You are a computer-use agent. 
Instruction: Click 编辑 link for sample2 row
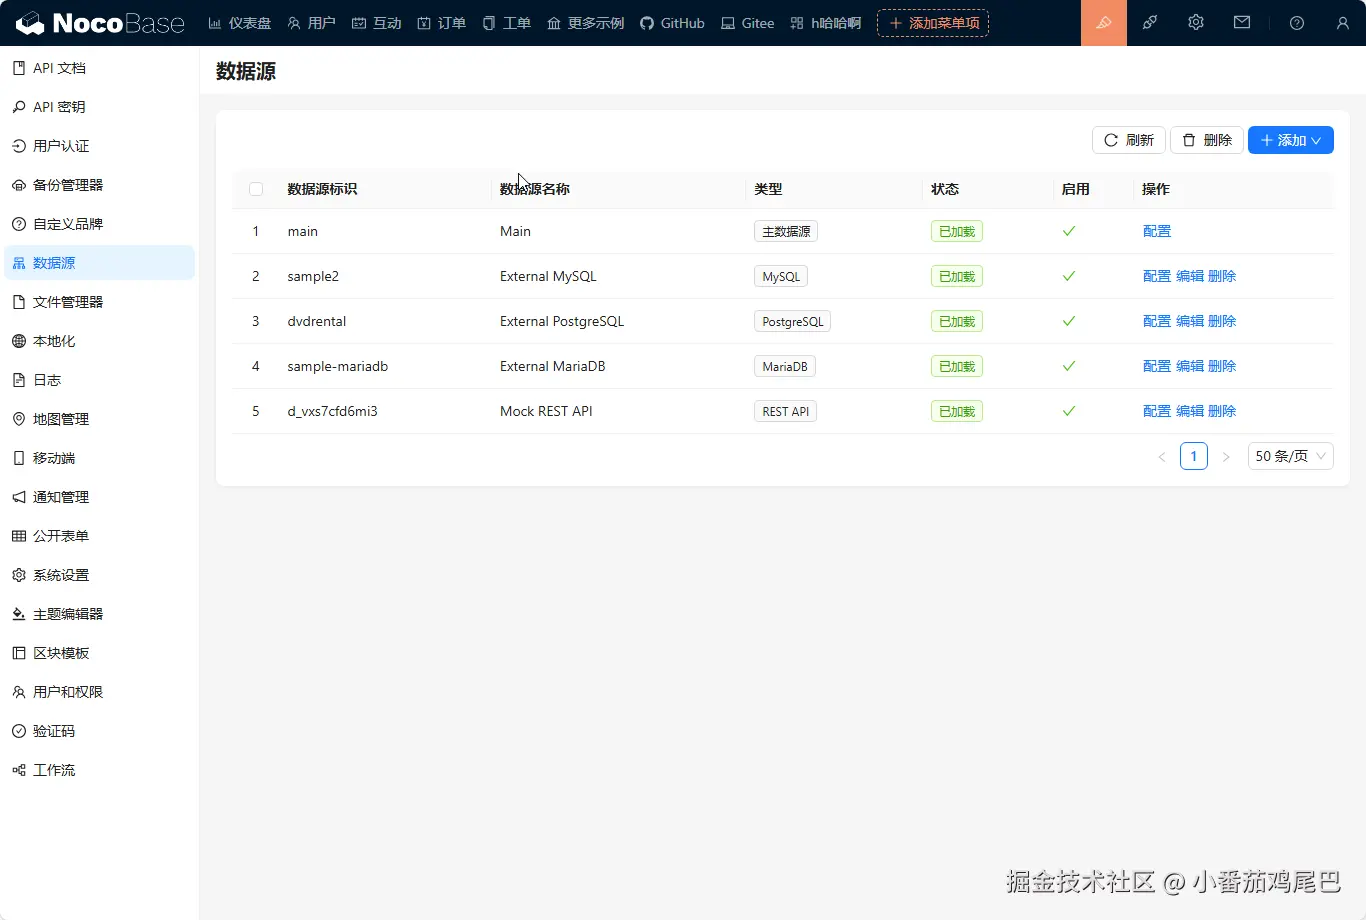[x=1190, y=276]
